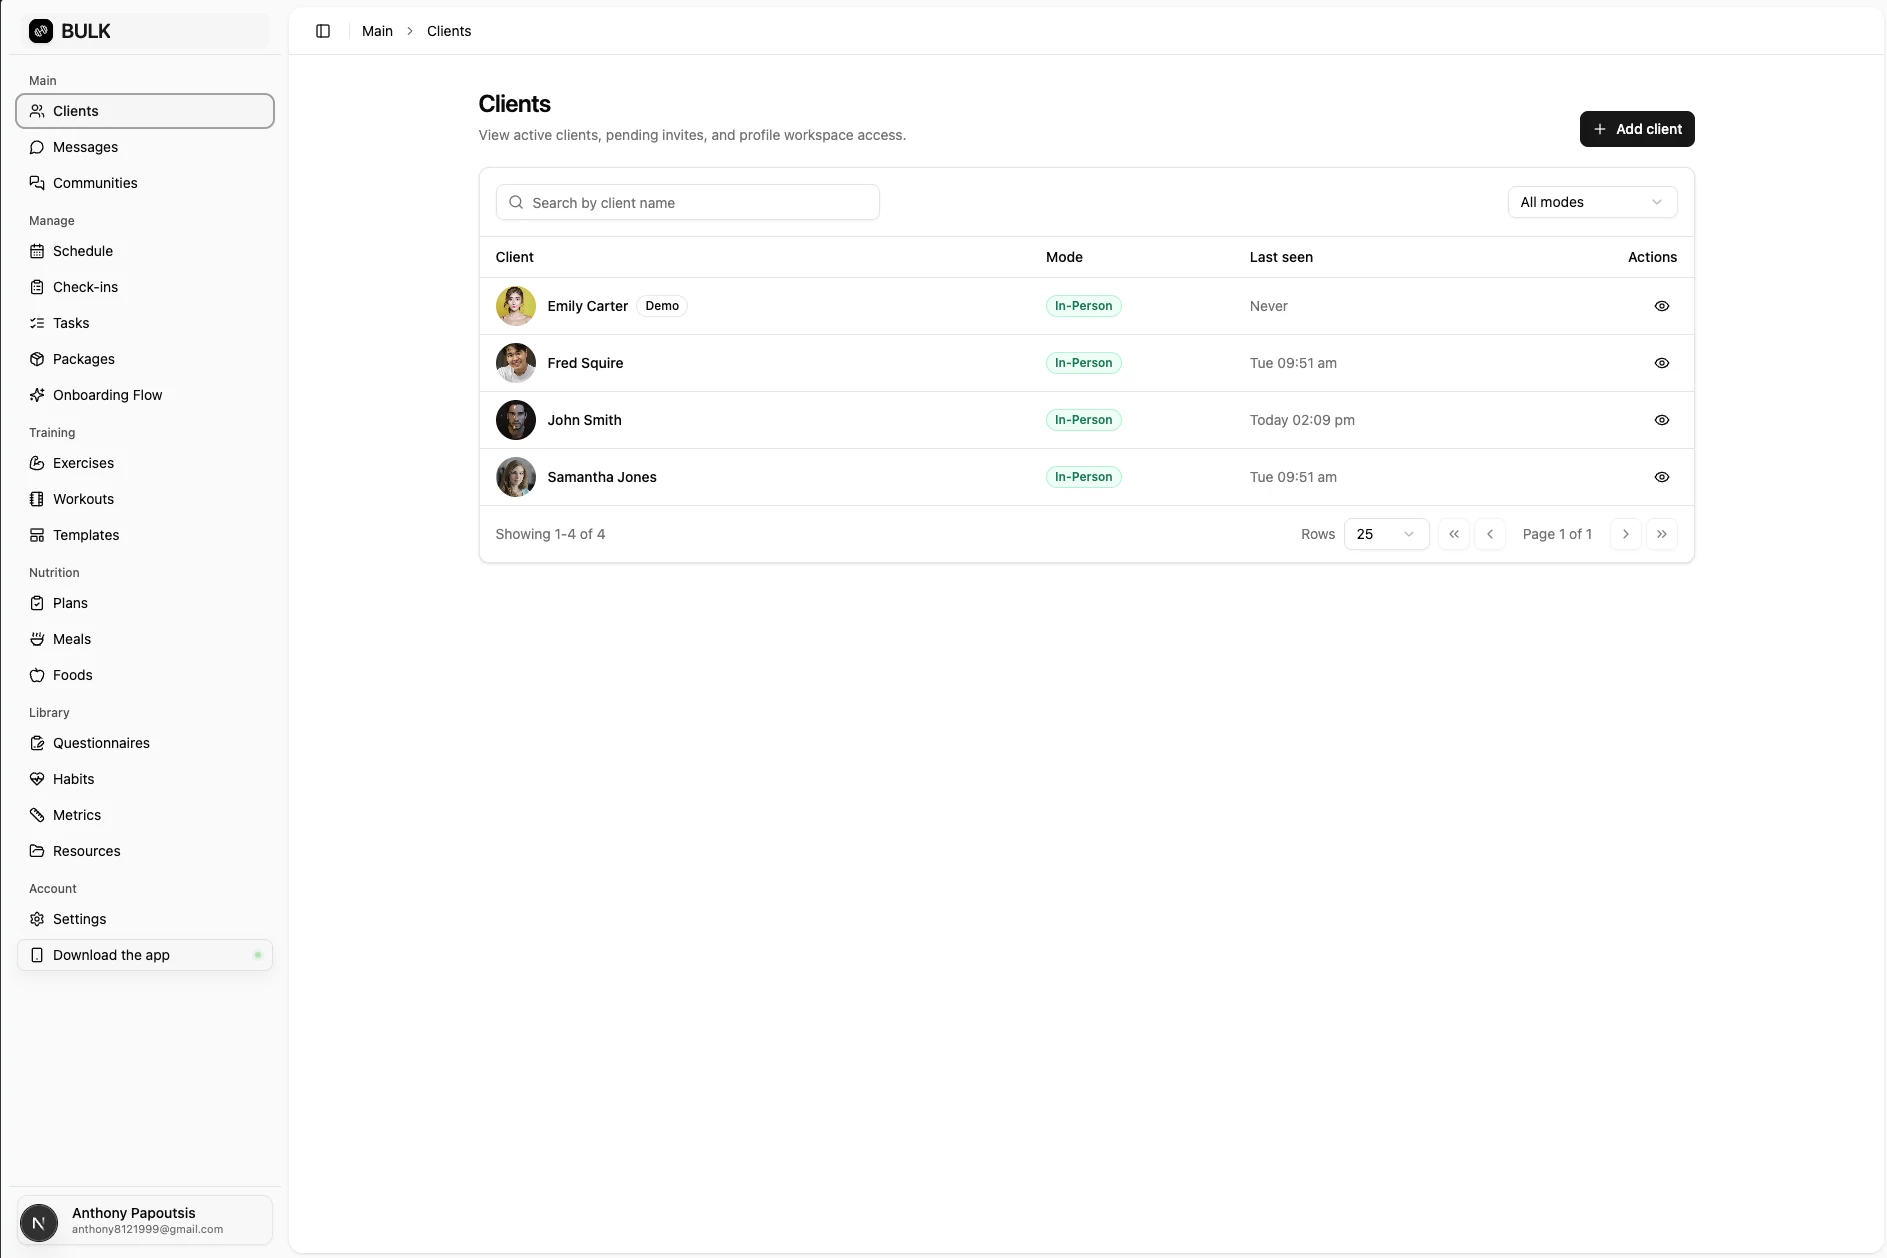Click the Last seen column header
This screenshot has width=1887, height=1258.
click(1281, 257)
